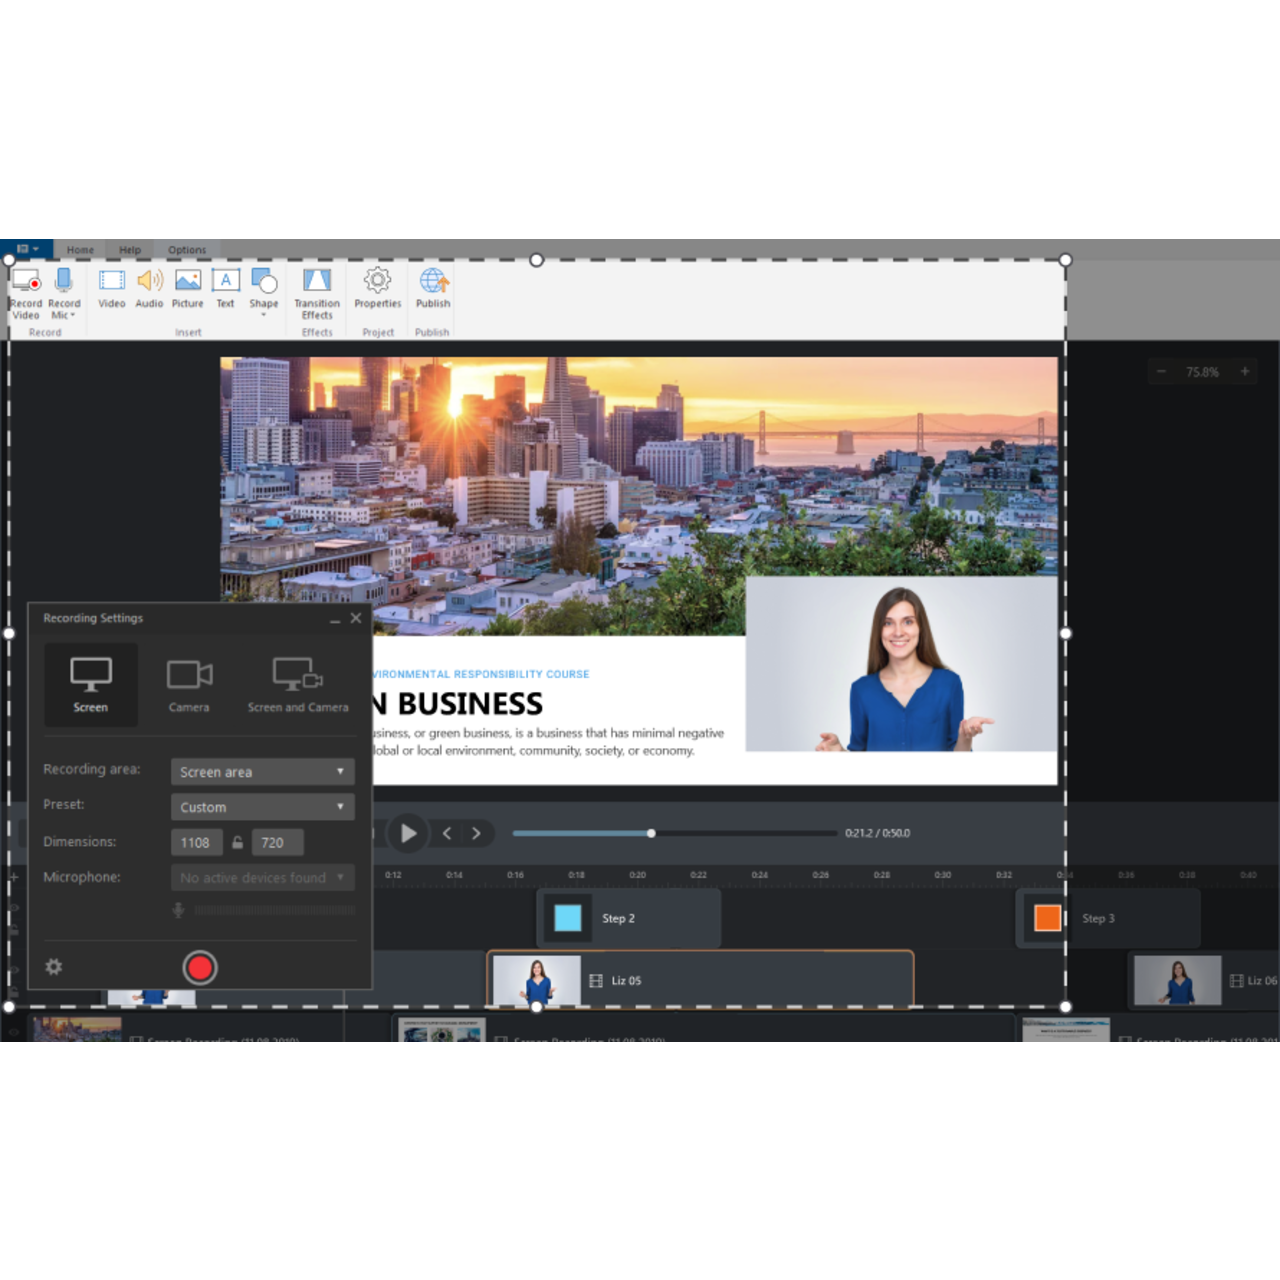Switch to the Options ribbon tab
1280x1280 pixels.
click(x=186, y=249)
